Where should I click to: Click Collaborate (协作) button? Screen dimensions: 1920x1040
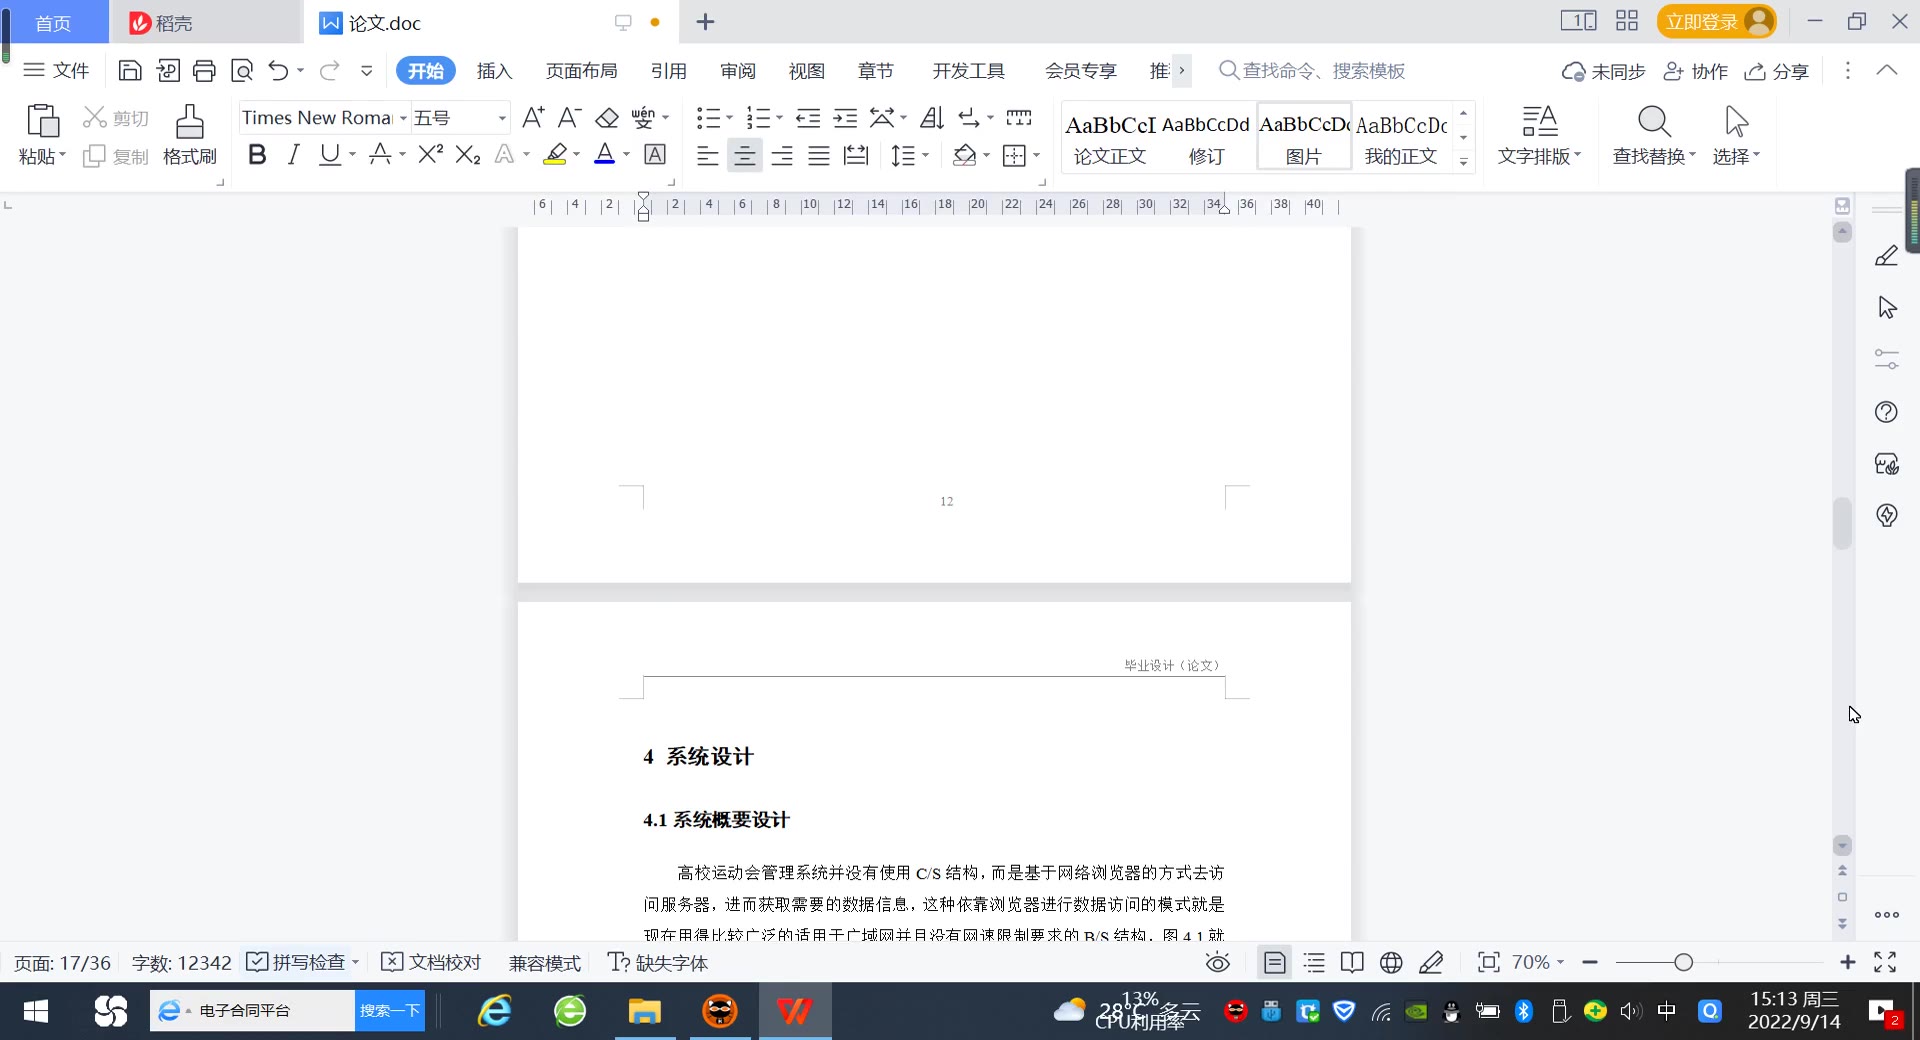1696,71
